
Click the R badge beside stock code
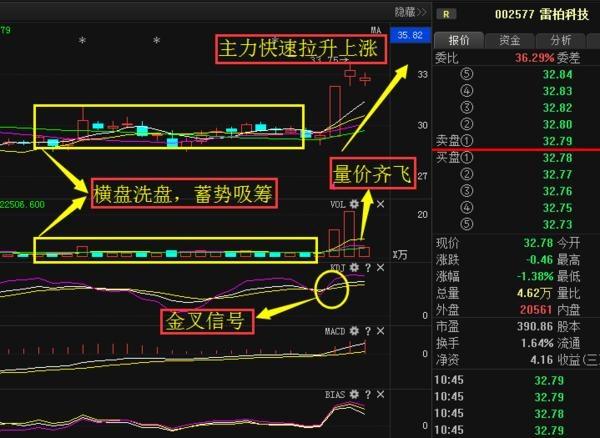click(446, 14)
